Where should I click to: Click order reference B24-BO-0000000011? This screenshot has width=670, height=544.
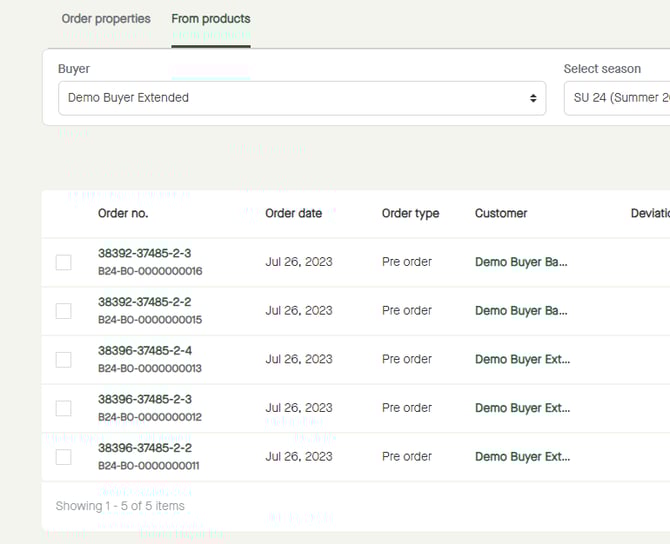[149, 466]
